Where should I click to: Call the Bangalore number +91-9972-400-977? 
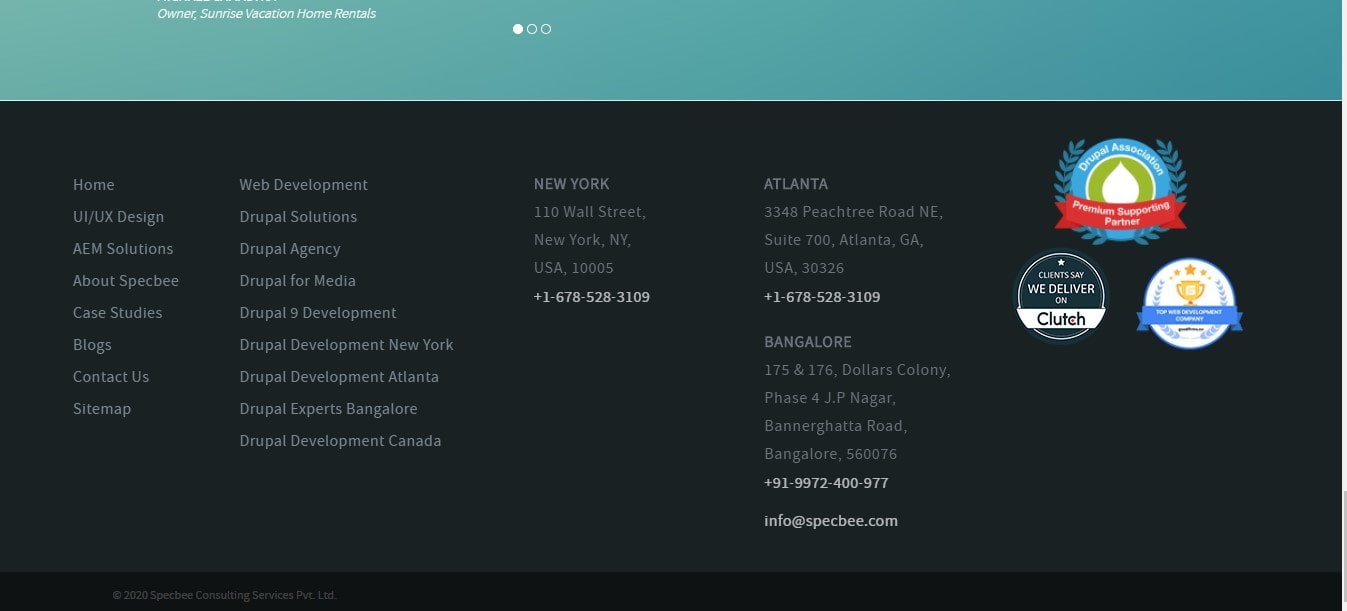click(x=826, y=483)
